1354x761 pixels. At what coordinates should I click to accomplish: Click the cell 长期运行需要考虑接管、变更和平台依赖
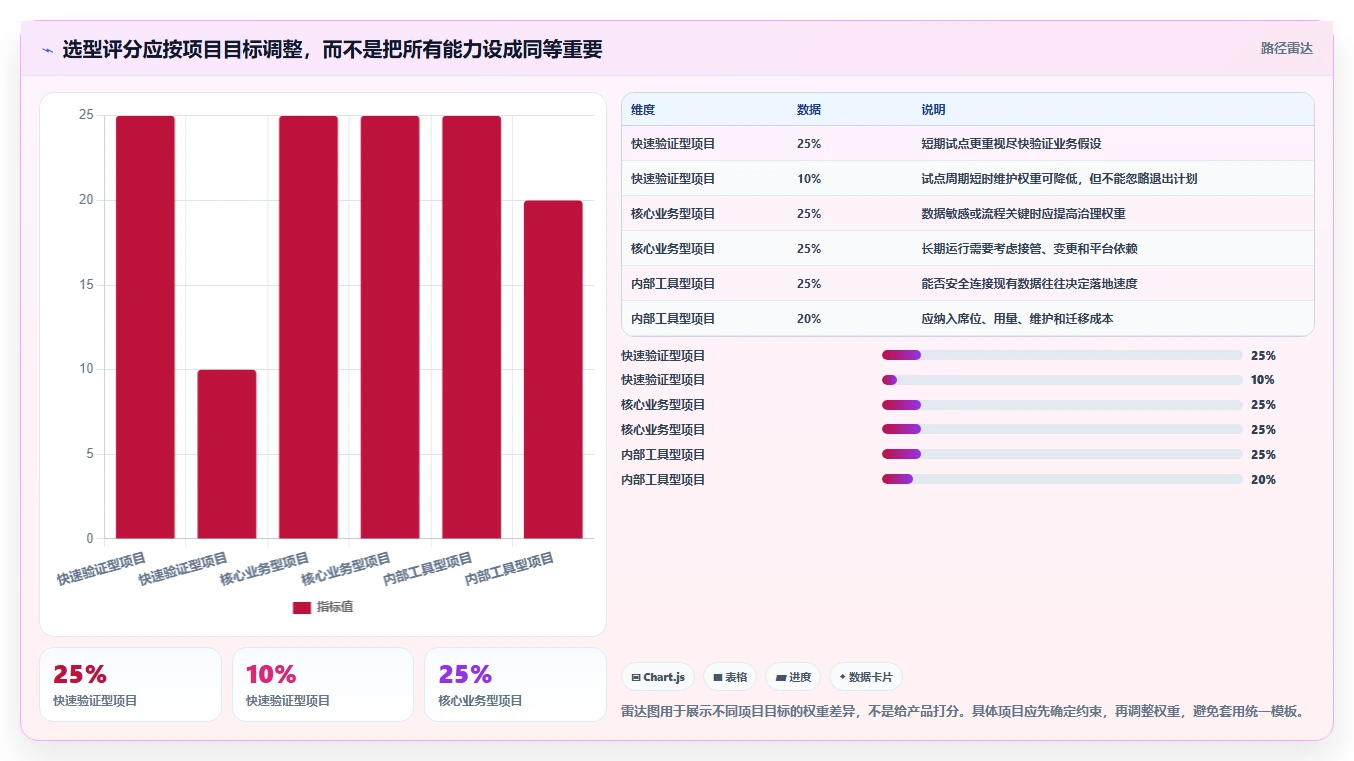1029,249
